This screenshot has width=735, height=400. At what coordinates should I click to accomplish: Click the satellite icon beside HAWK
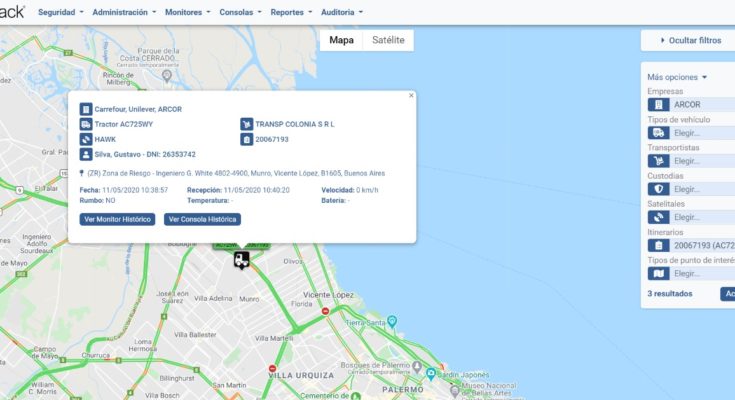tap(86, 139)
